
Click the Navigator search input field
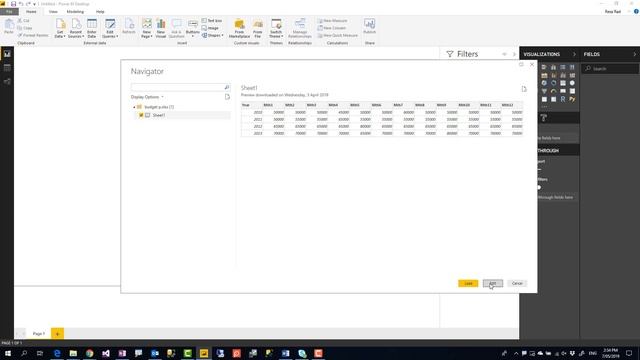(x=180, y=87)
